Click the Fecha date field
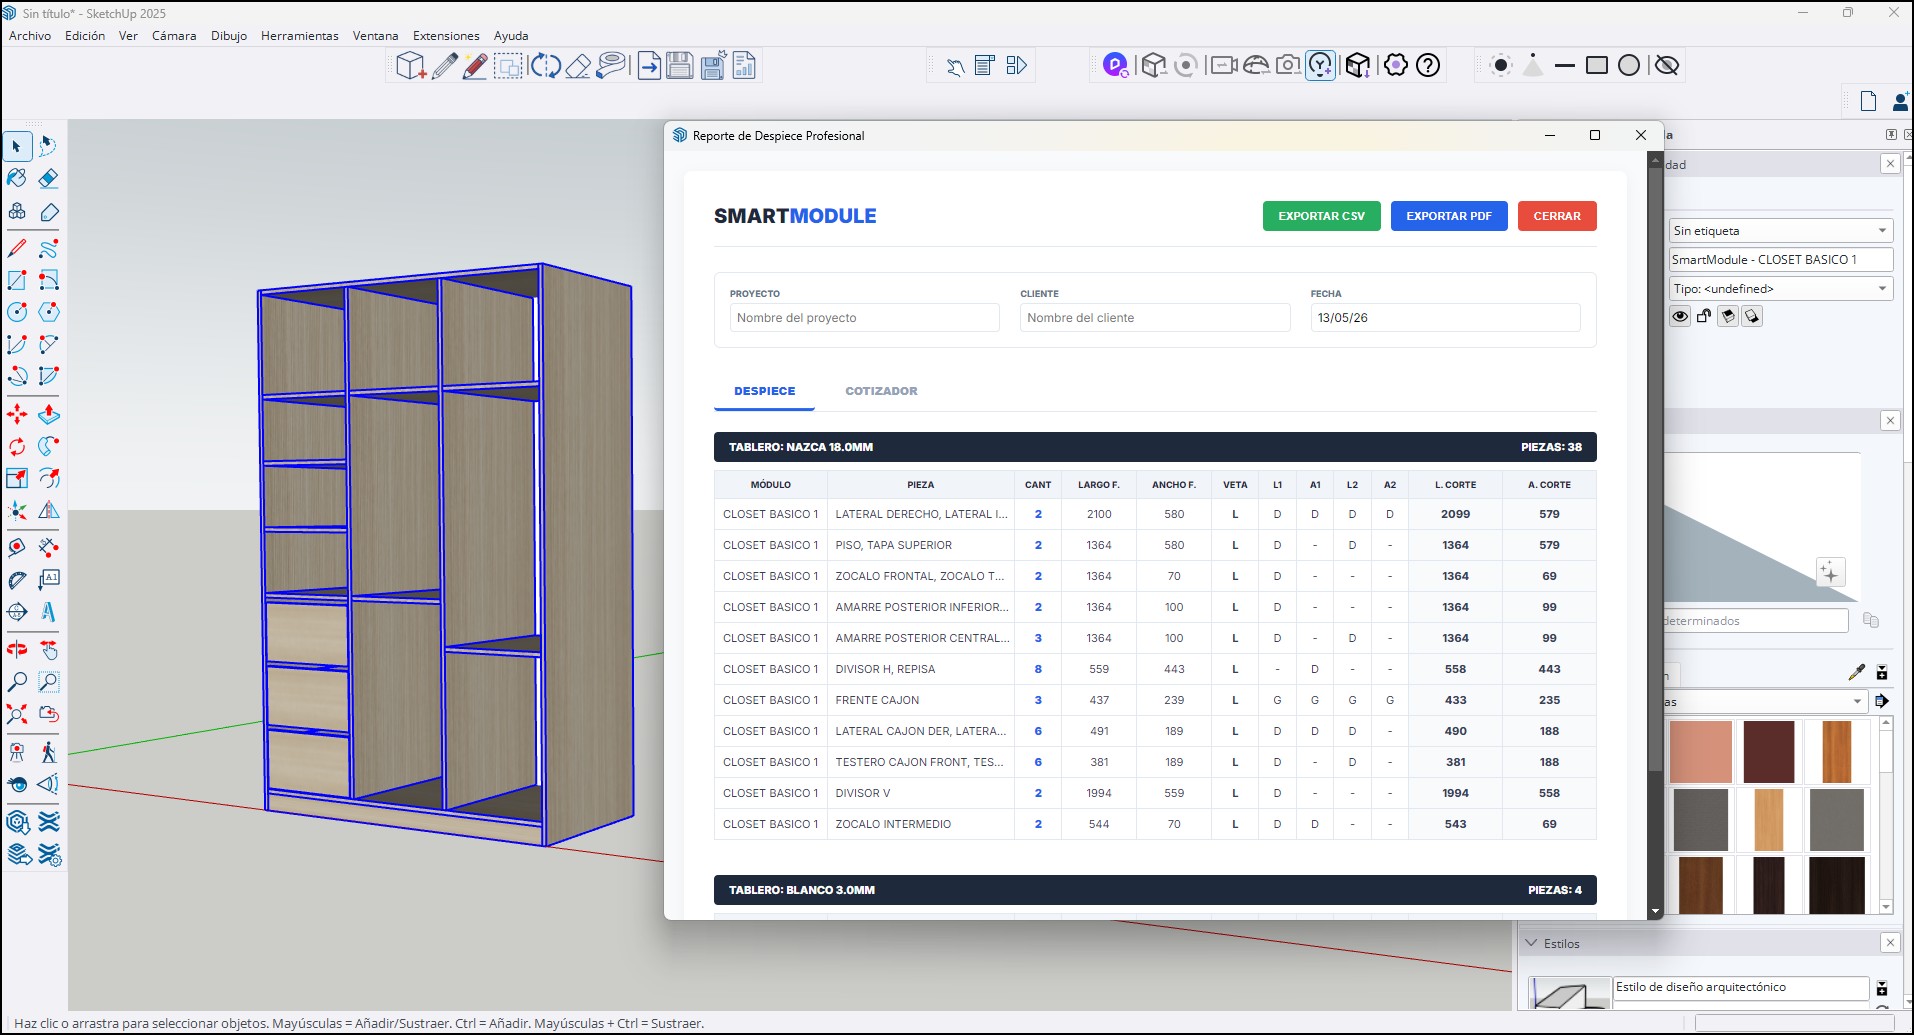Viewport: 1914px width, 1035px height. pos(1445,318)
